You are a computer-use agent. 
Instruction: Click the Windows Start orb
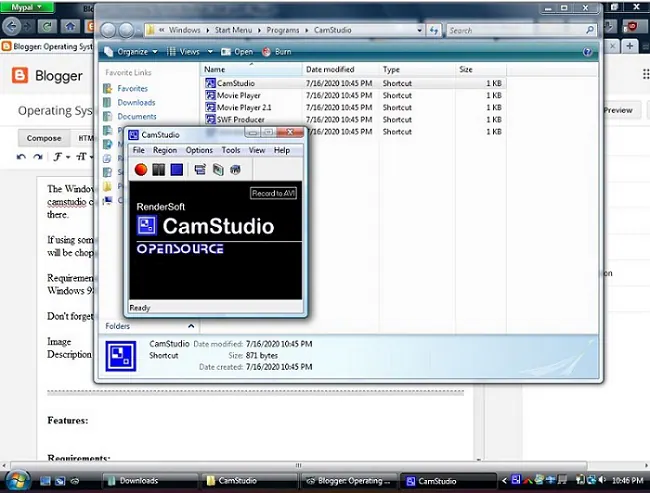[x=18, y=481]
